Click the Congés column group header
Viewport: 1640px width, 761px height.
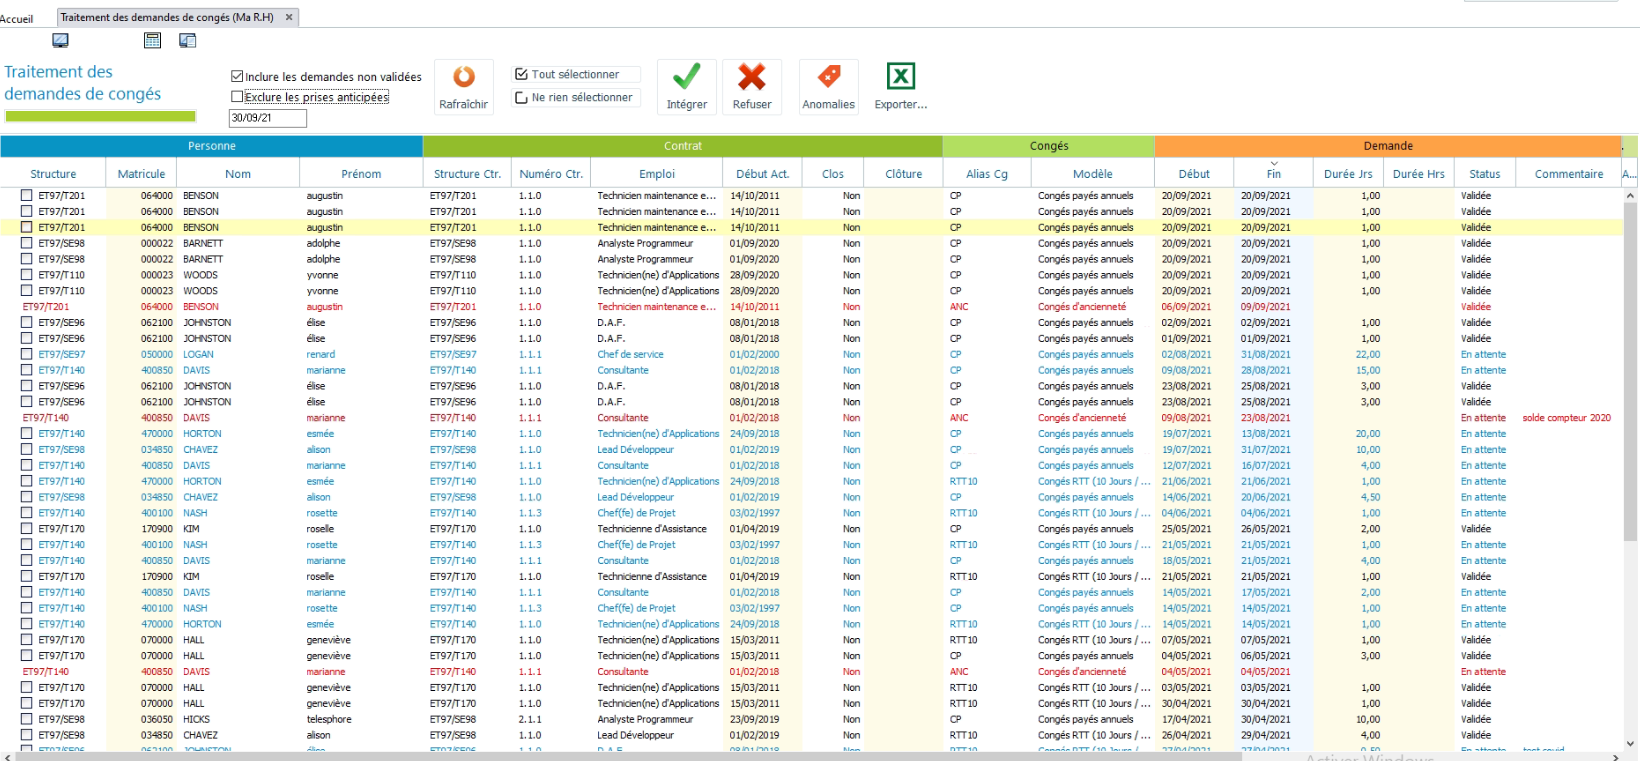click(x=1049, y=146)
